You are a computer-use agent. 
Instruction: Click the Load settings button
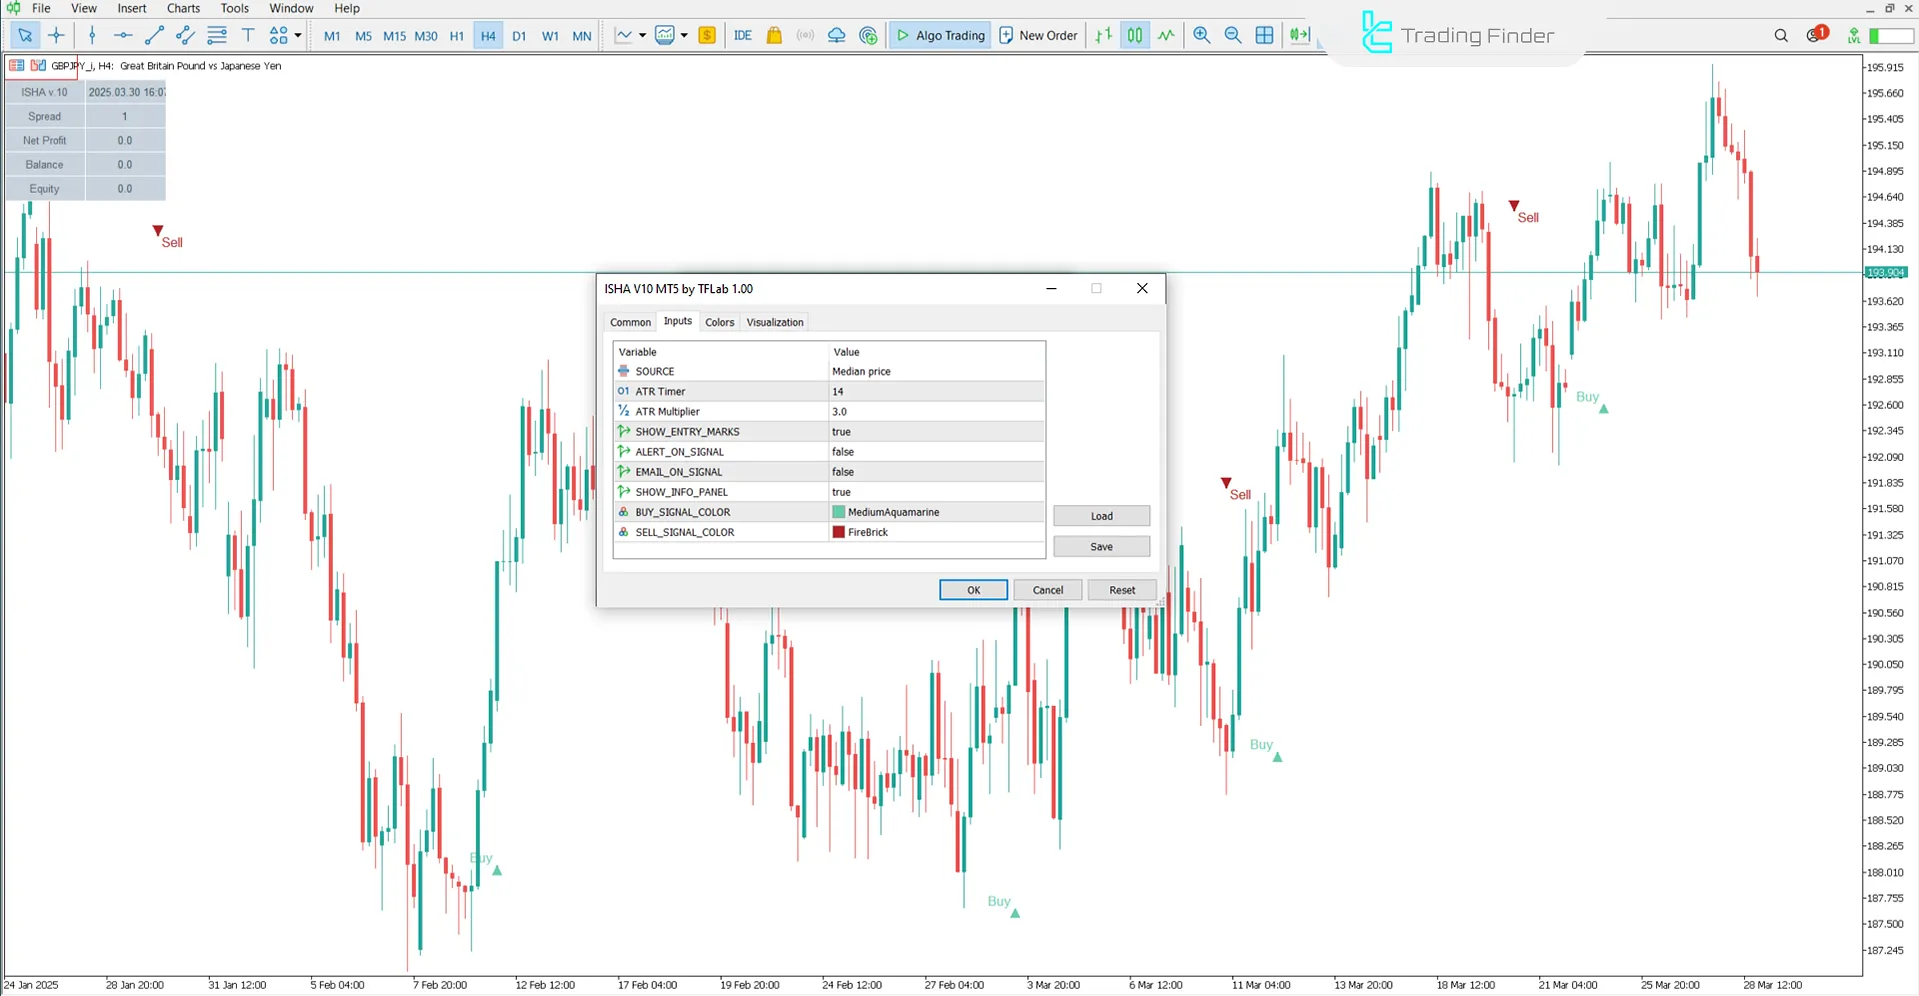click(x=1101, y=515)
